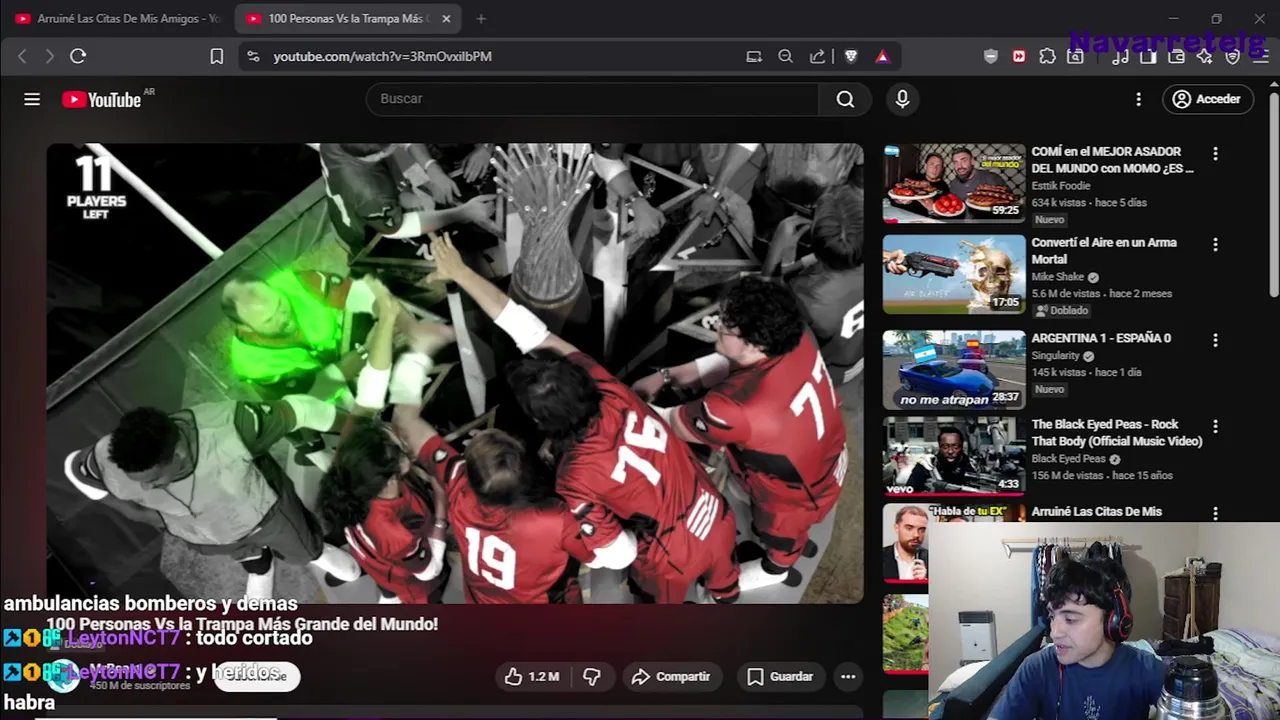The width and height of the screenshot is (1280, 720).
Task: Click the zoom magnifier in address bar
Action: click(786, 57)
